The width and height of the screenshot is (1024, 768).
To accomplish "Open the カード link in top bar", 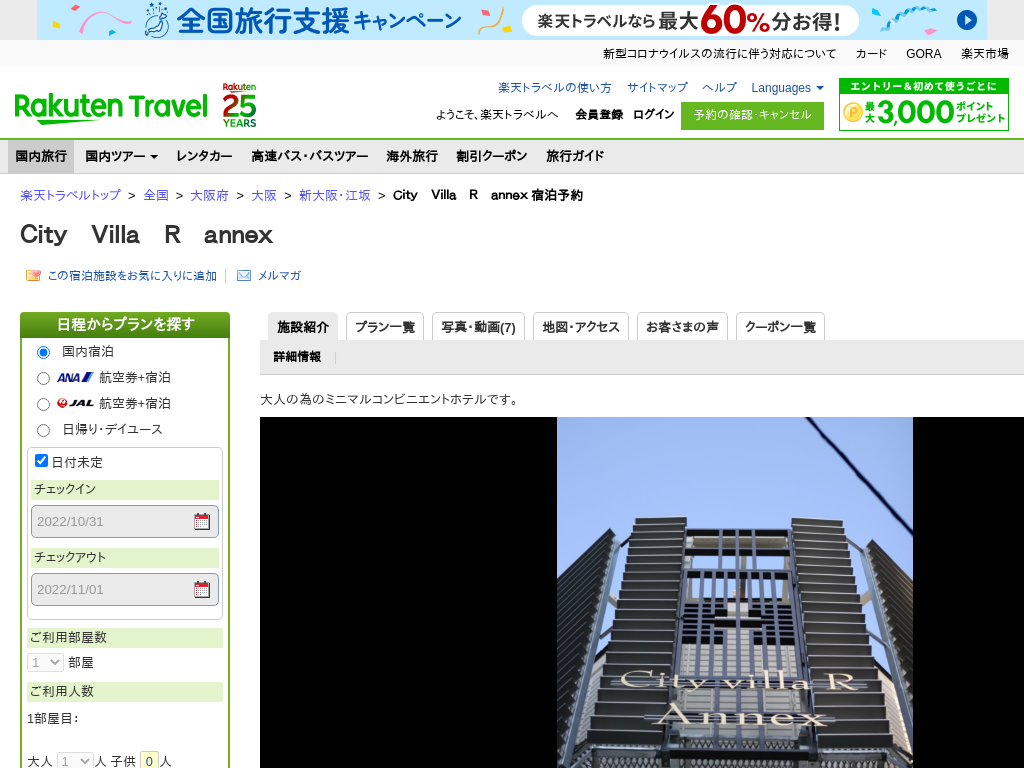I will [x=871, y=54].
